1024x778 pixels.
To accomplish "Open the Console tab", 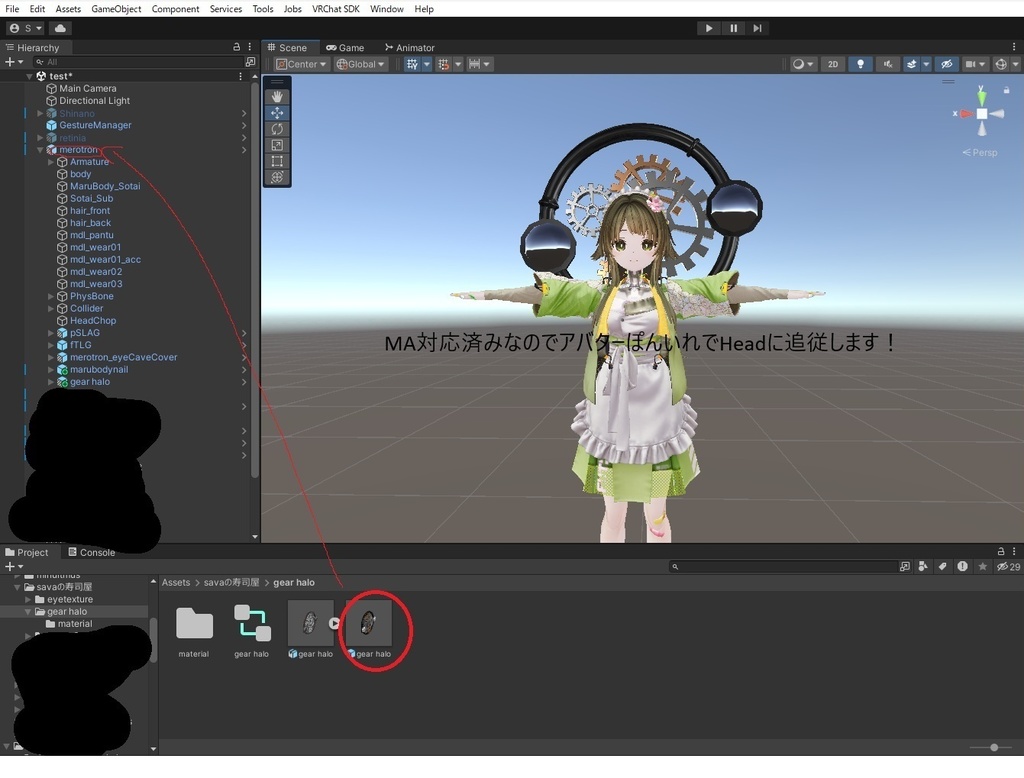I will [91, 552].
